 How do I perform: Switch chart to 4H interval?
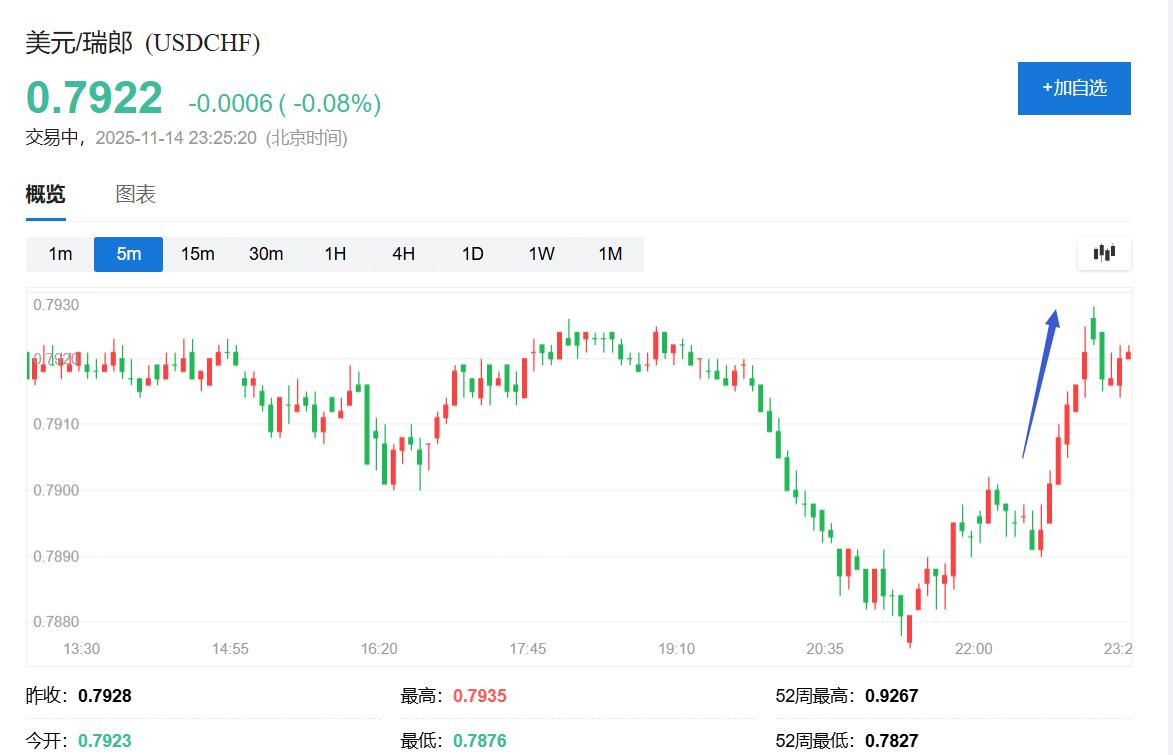point(403,254)
